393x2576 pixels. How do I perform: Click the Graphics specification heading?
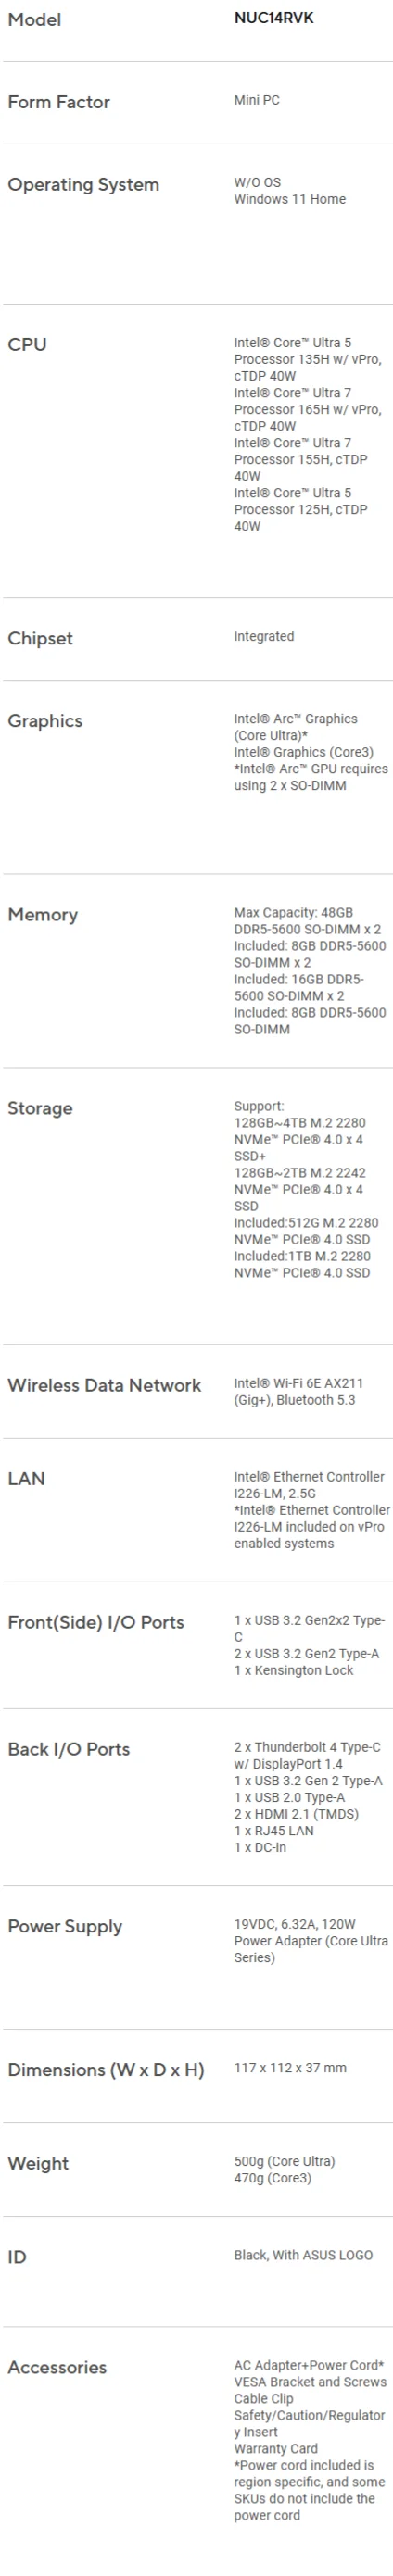45,721
